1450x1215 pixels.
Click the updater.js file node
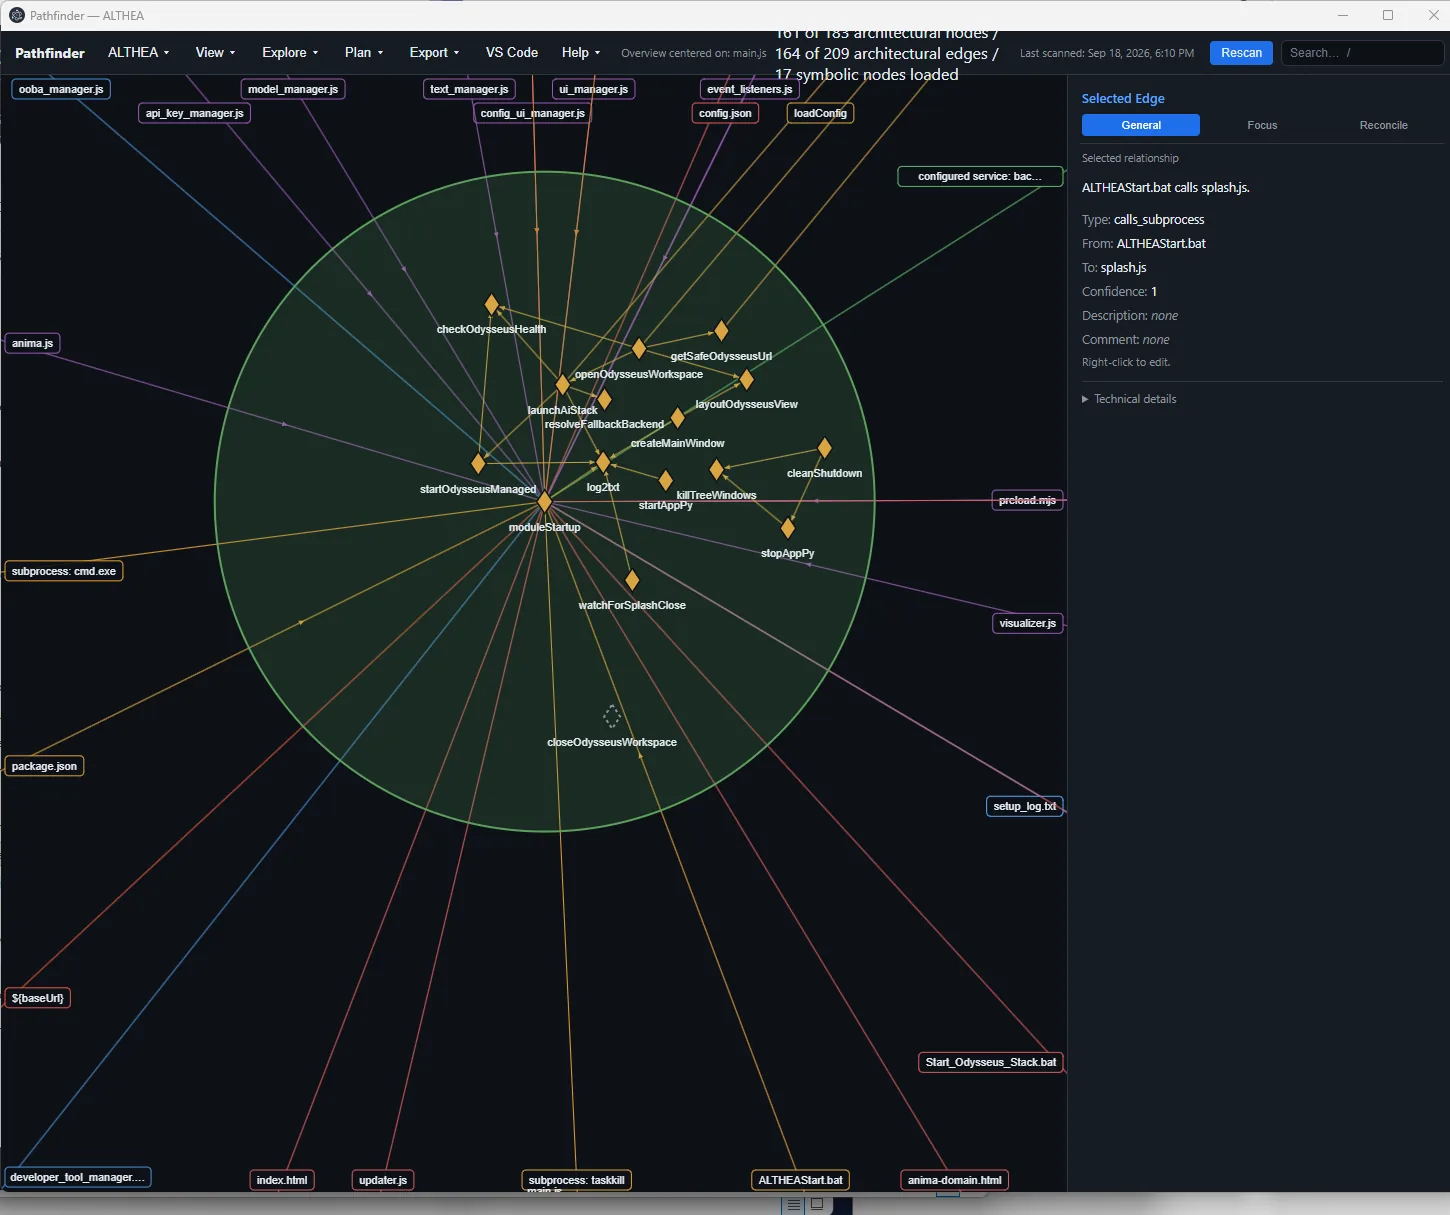tap(383, 1180)
